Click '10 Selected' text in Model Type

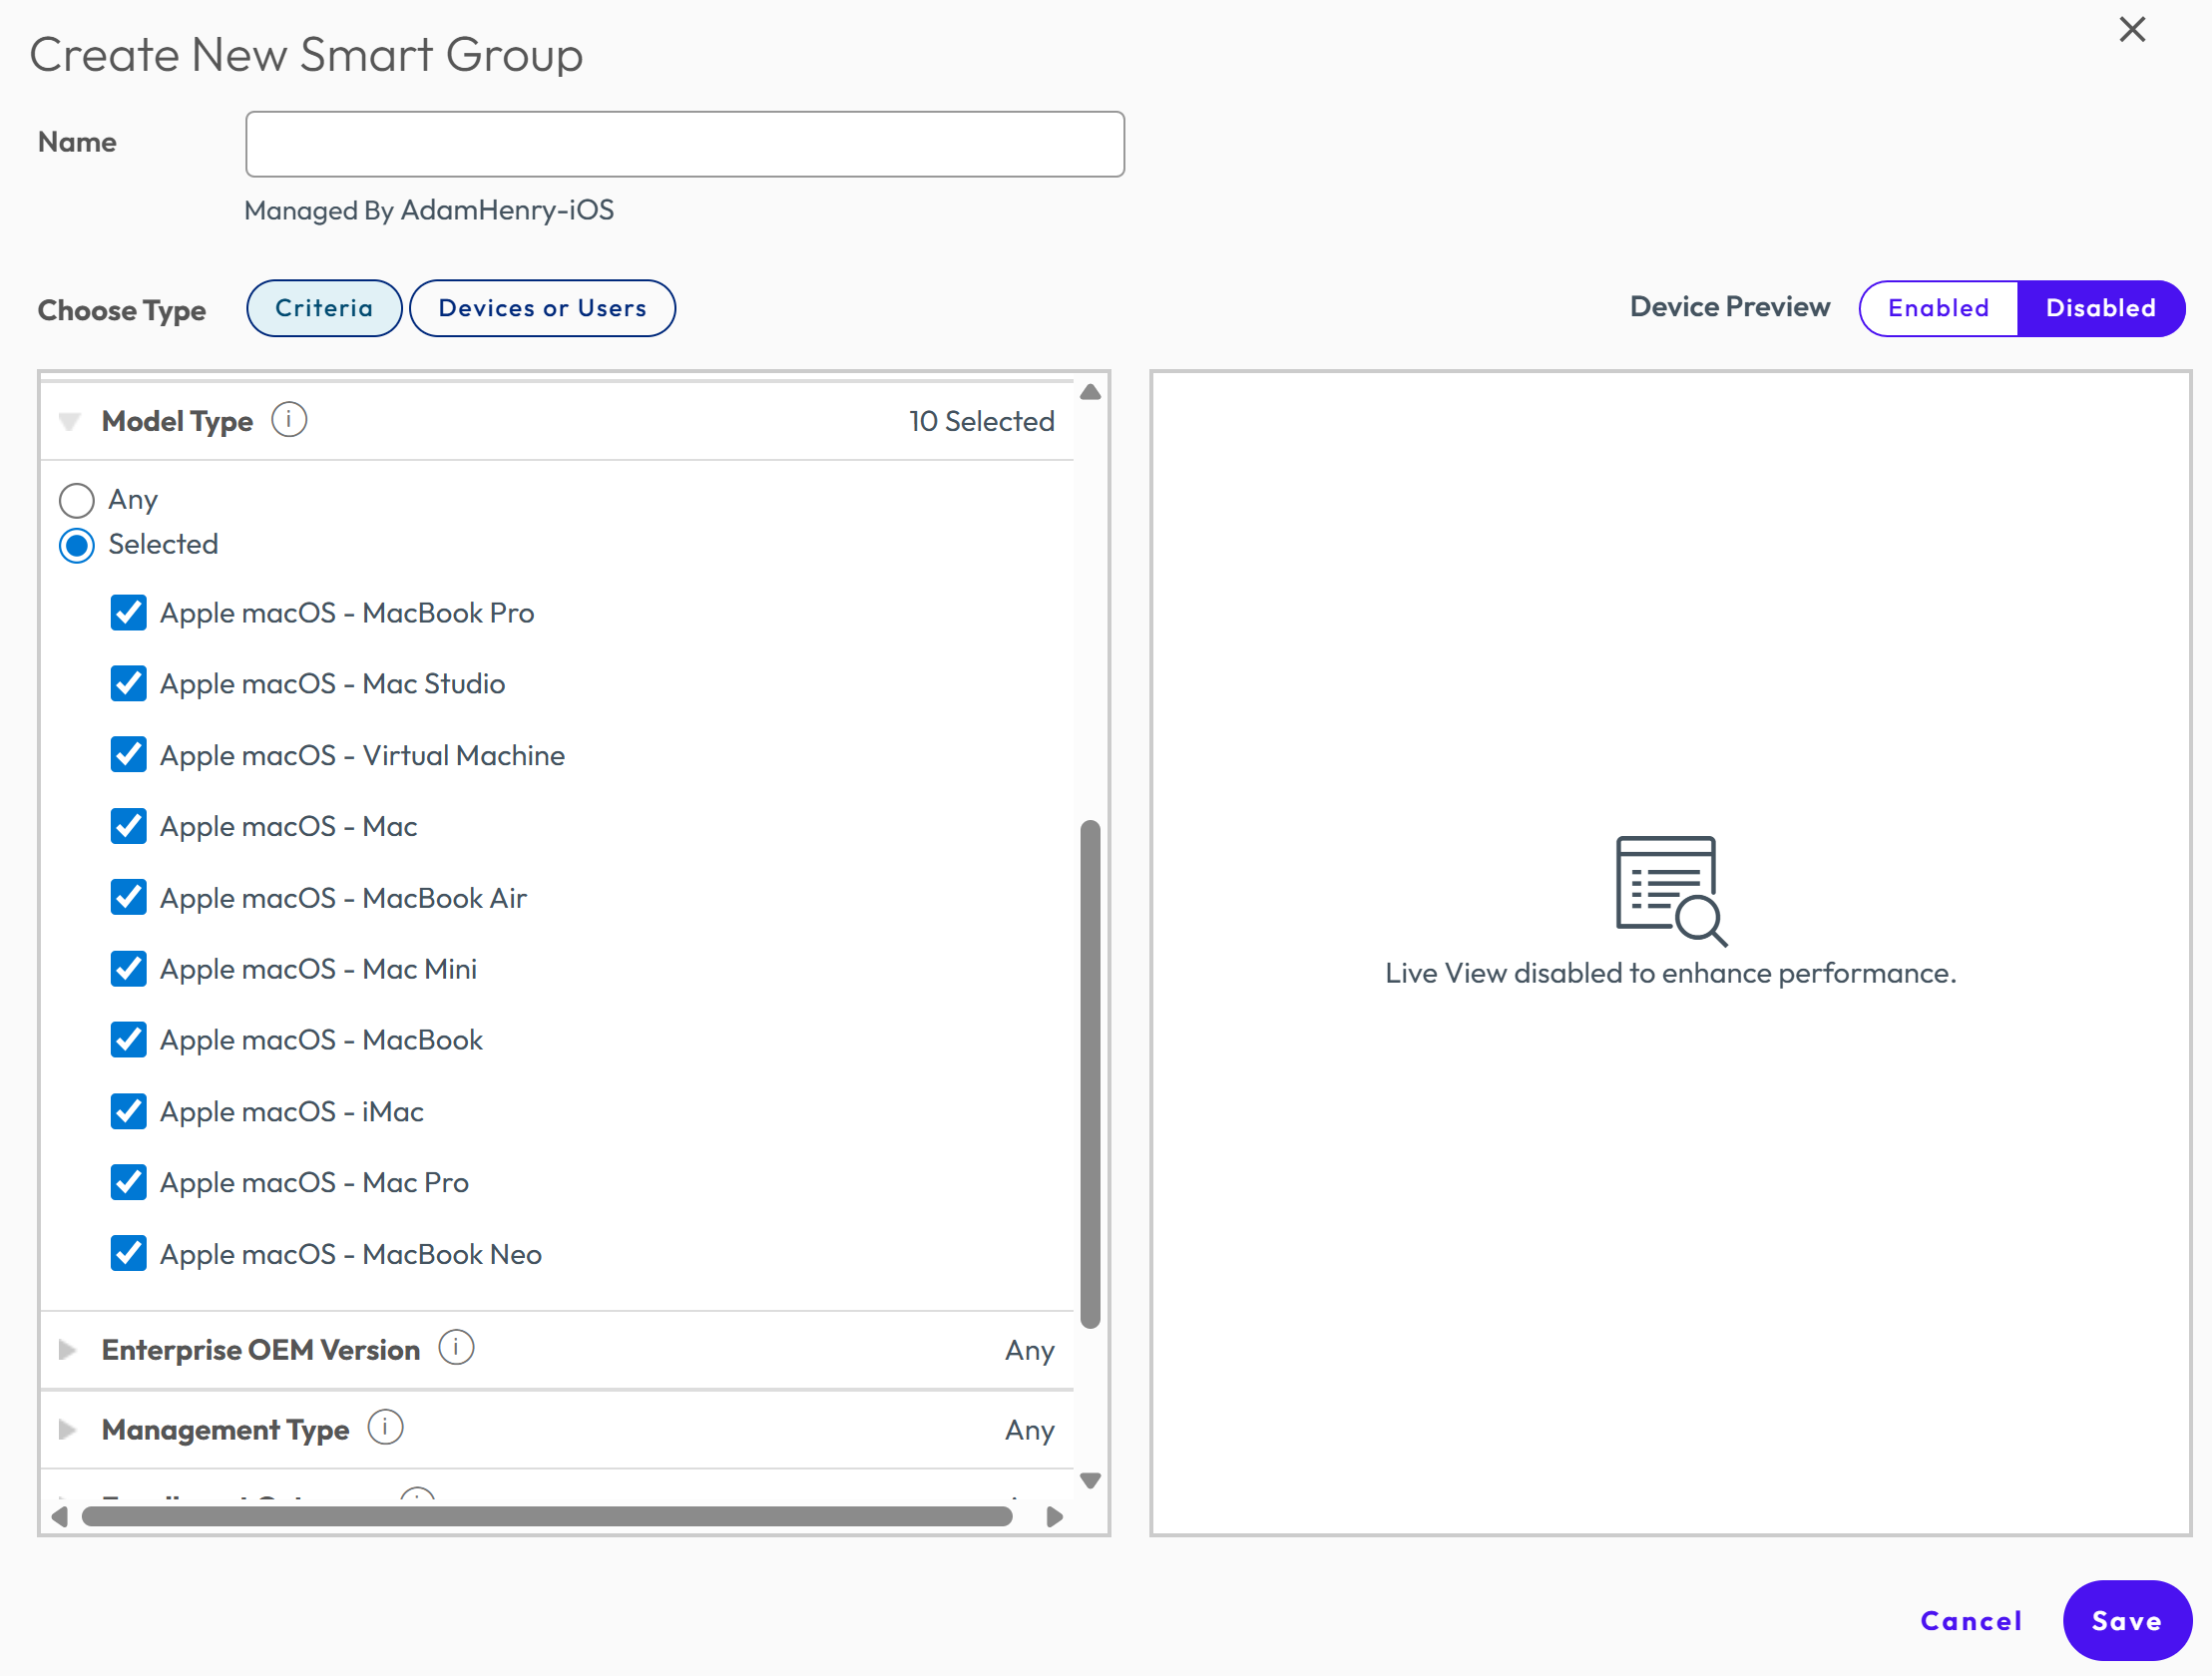(981, 421)
